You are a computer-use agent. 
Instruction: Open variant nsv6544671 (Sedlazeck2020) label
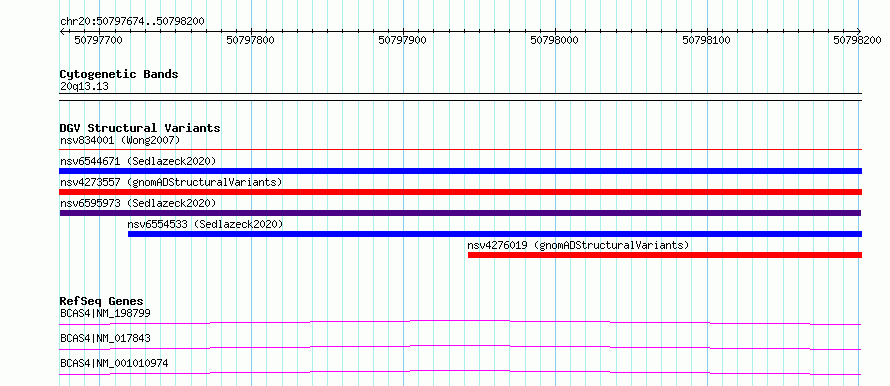coord(138,161)
